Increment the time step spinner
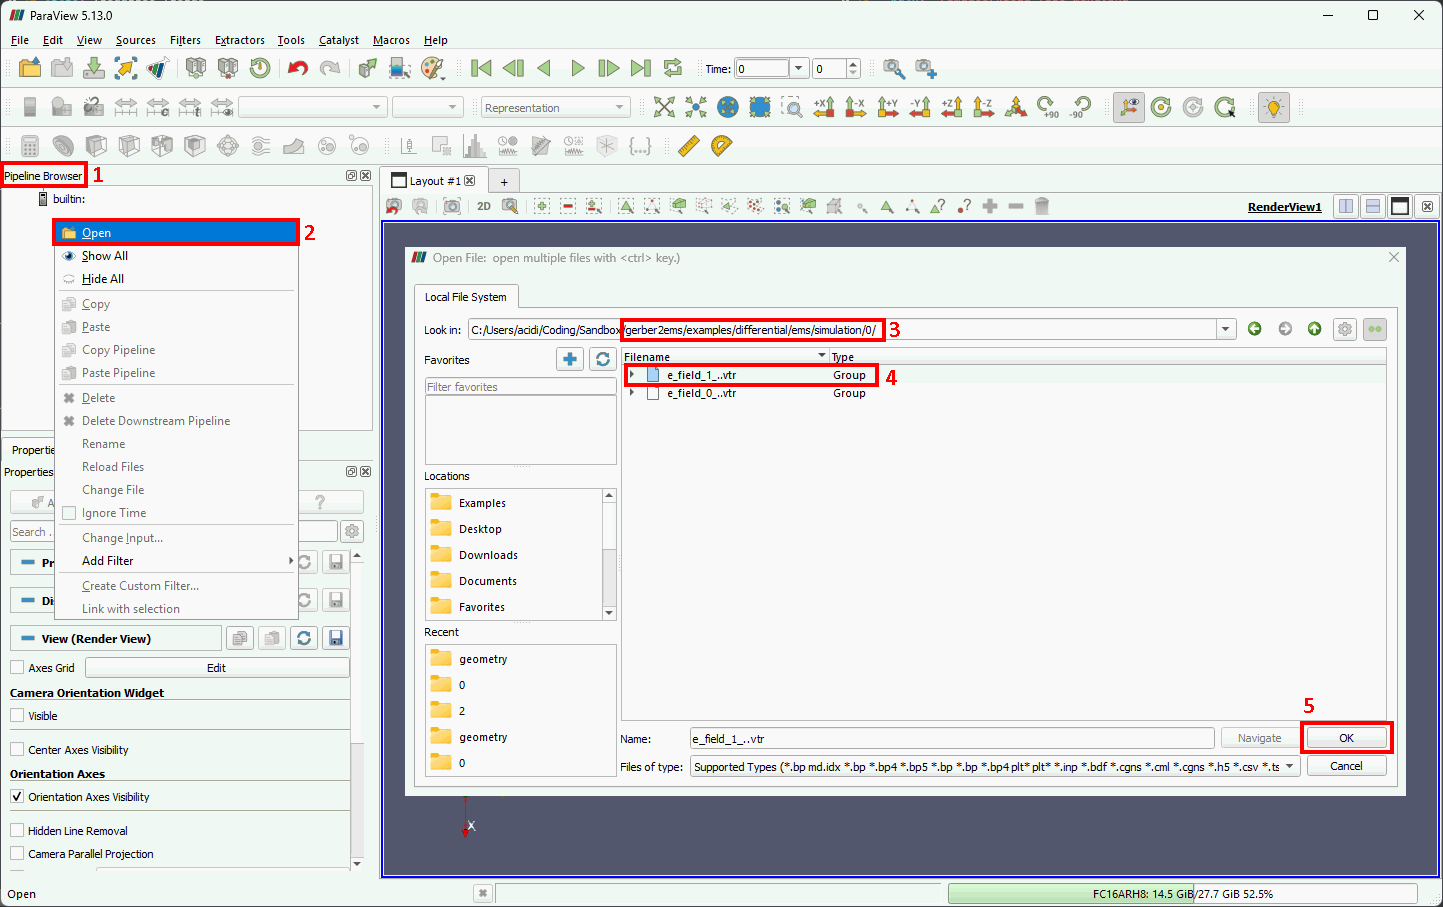 853,64
